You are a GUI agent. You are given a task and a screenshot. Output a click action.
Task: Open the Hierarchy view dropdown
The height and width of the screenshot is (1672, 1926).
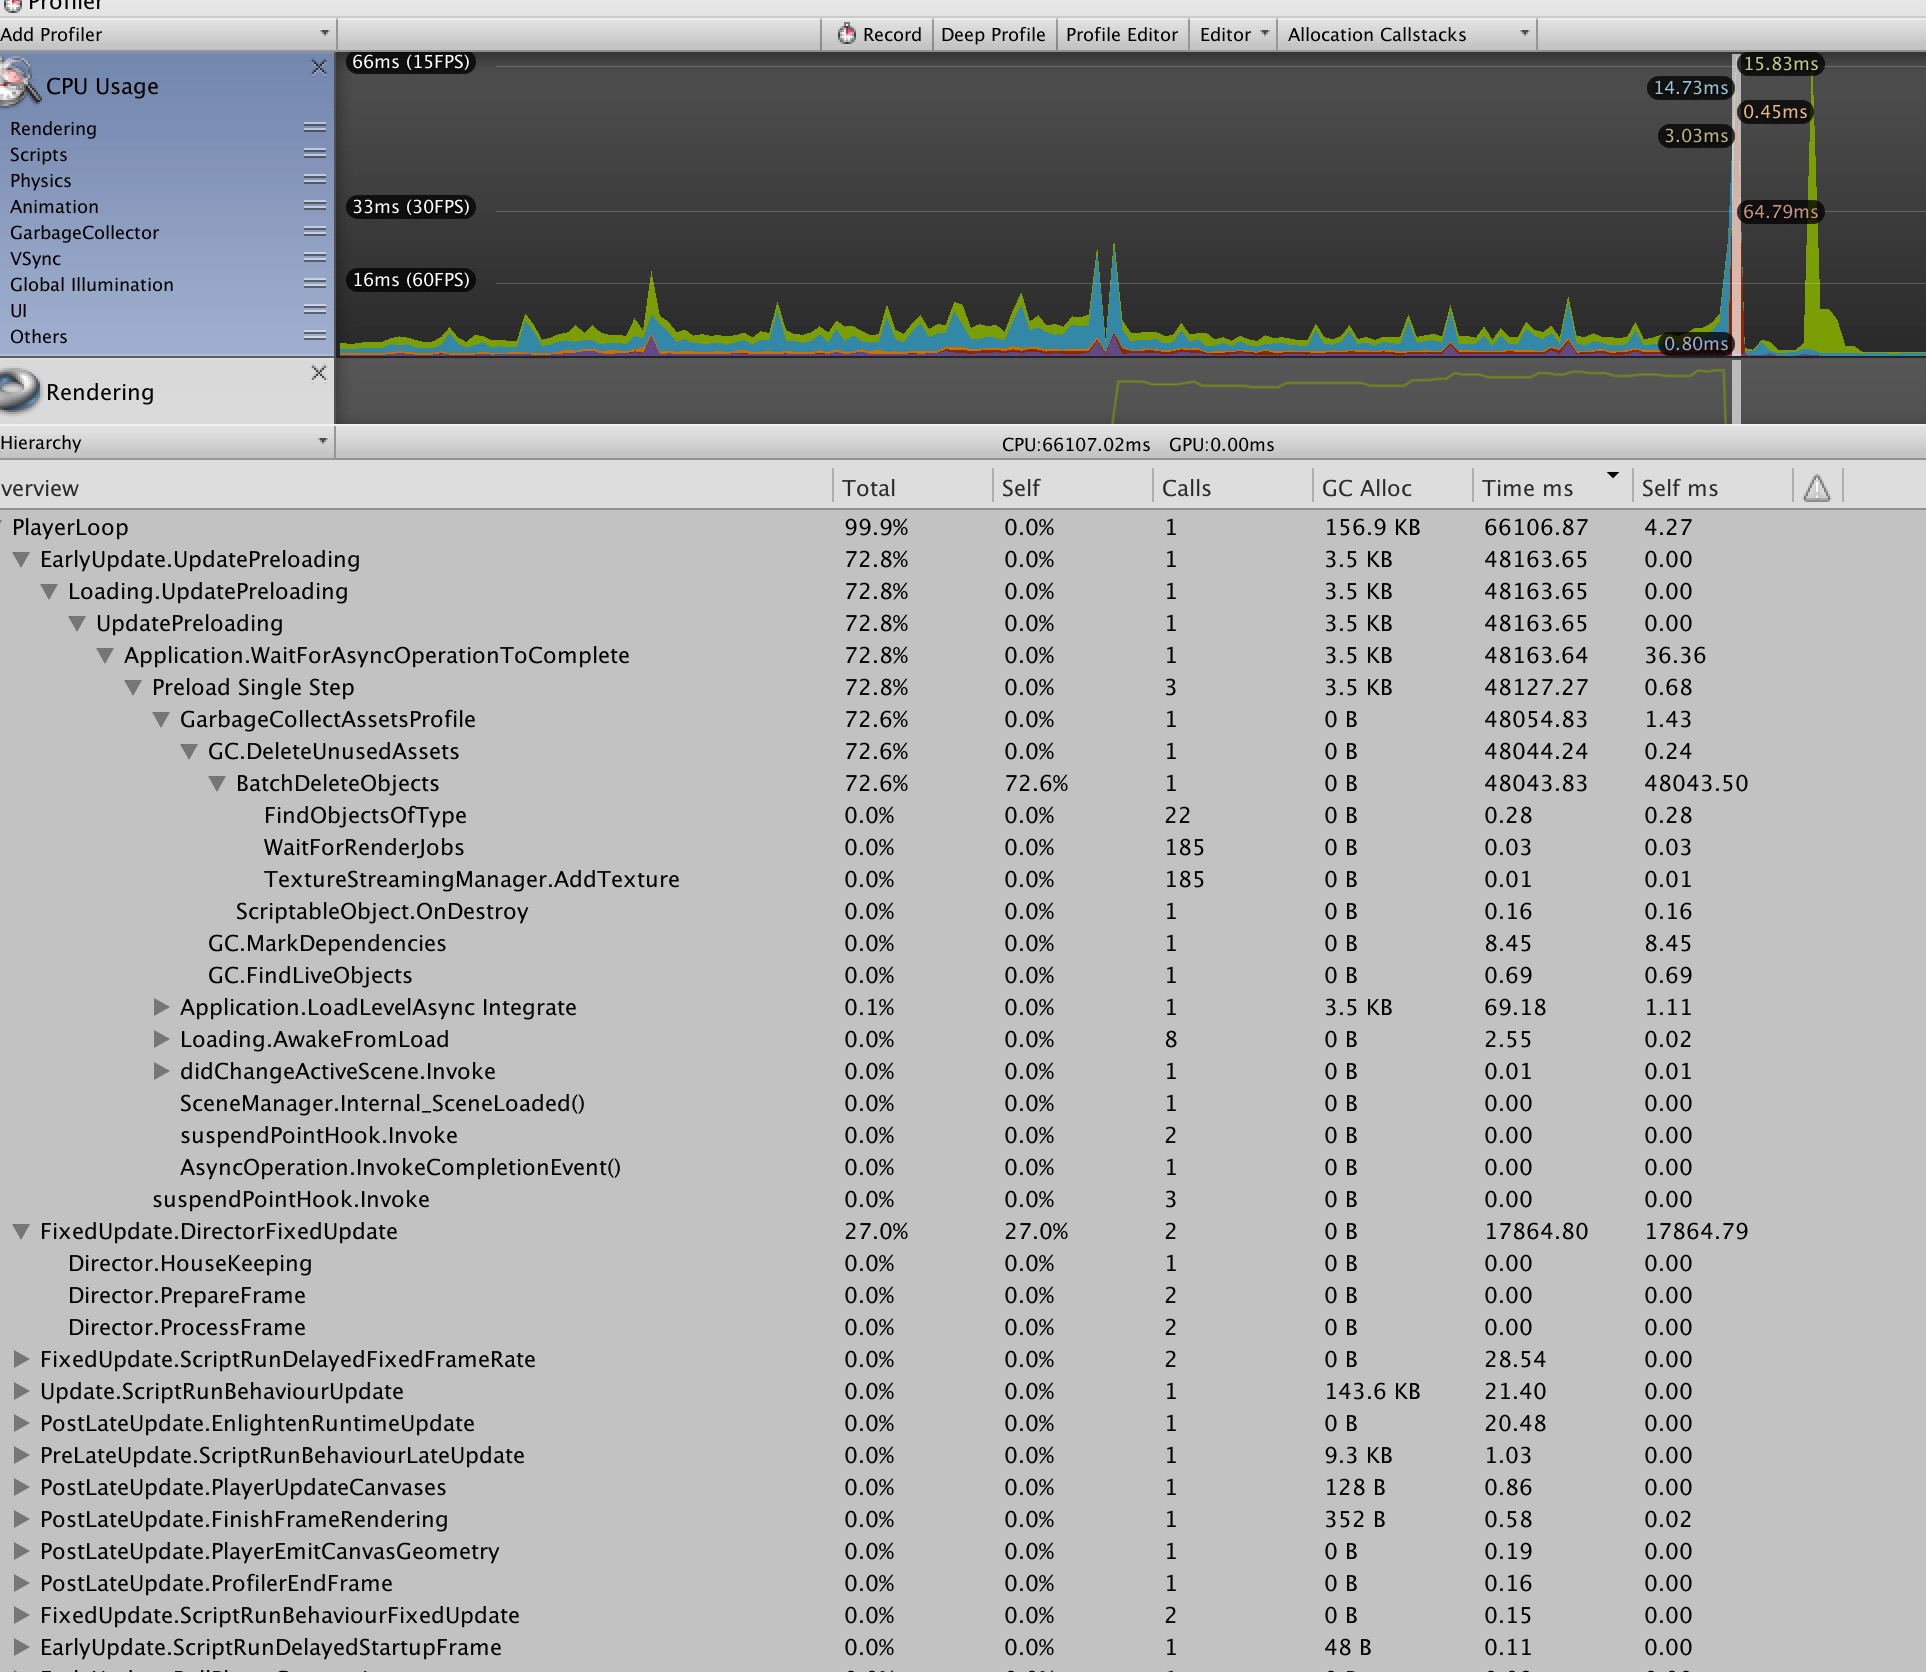[167, 442]
